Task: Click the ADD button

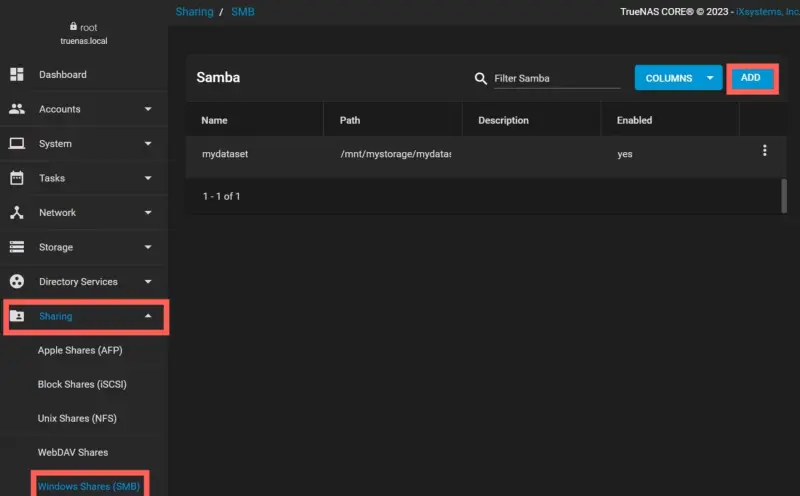Action: point(751,78)
